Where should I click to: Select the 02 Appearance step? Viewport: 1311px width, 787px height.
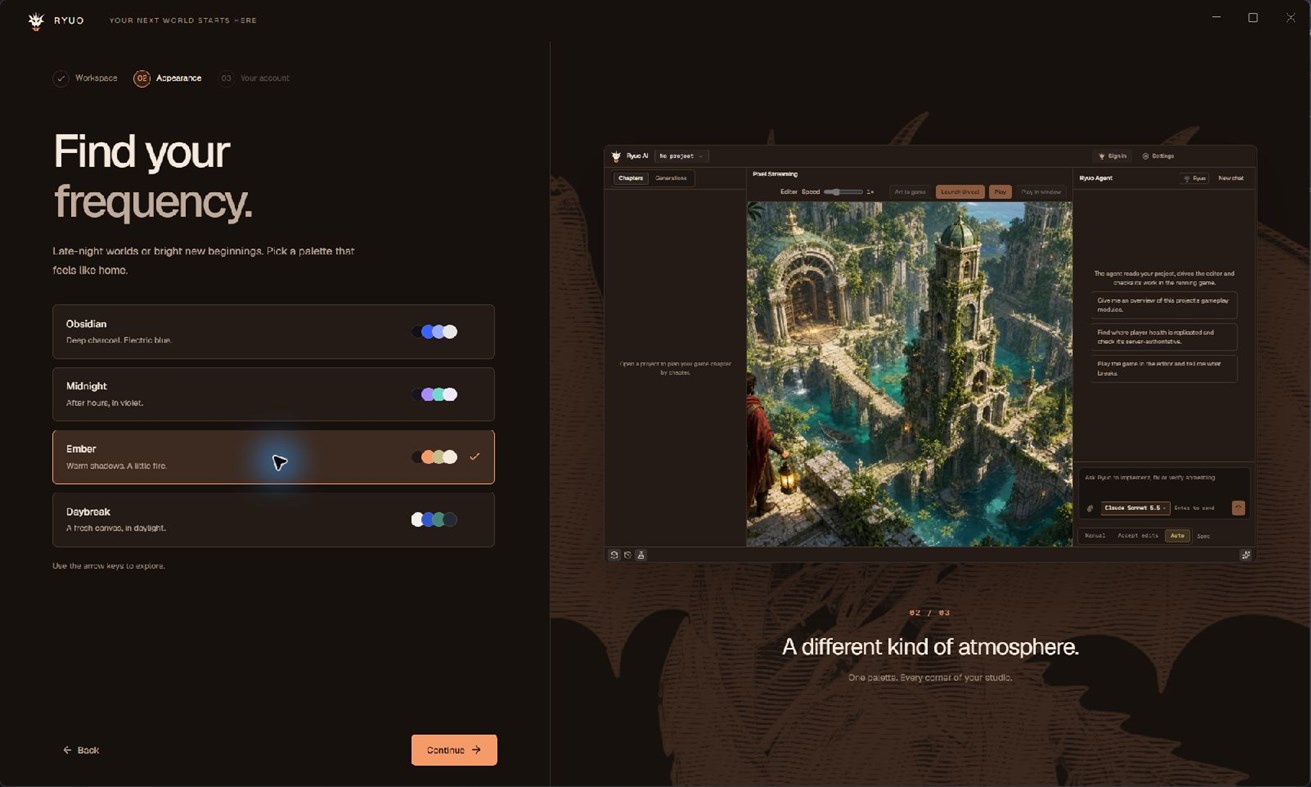tap(168, 78)
